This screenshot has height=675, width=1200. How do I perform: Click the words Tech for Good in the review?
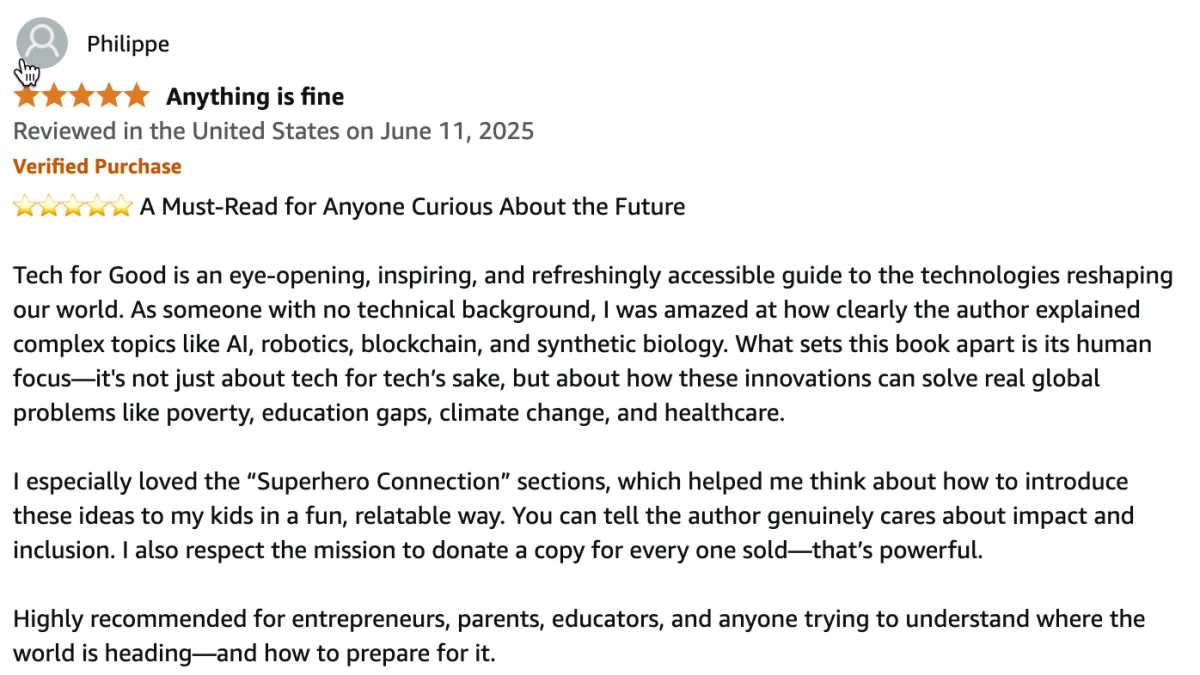(76, 276)
